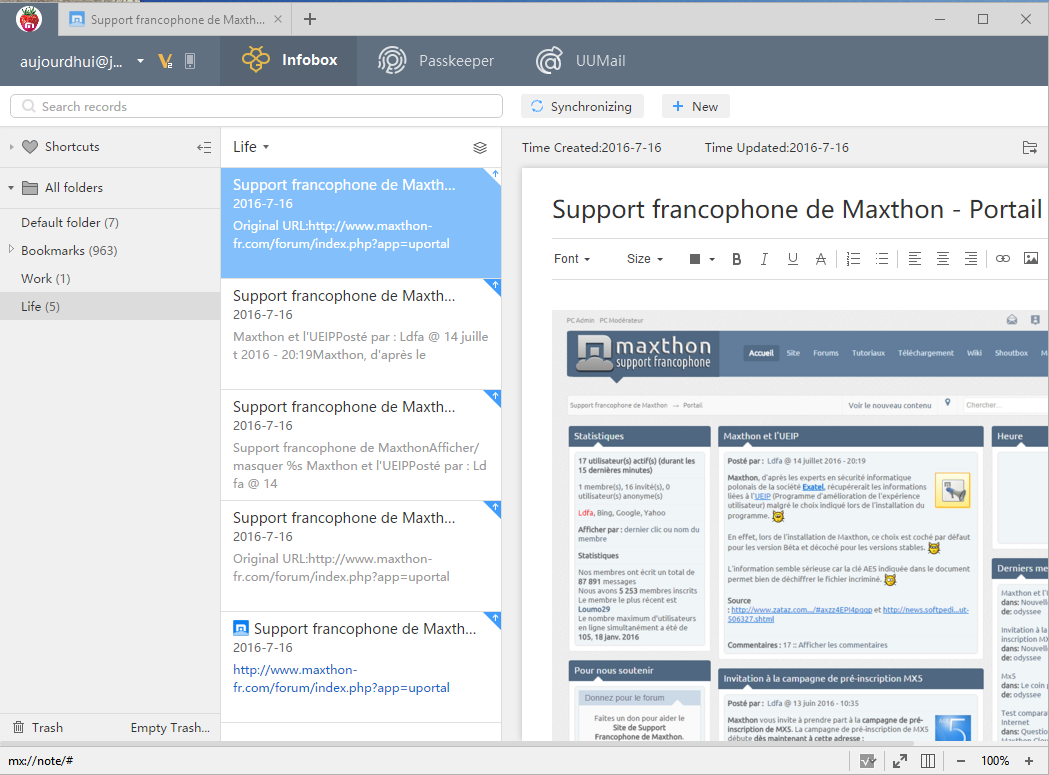Viewport: 1049px width, 775px height.
Task: Click the Synchronizing button
Action: 582,106
